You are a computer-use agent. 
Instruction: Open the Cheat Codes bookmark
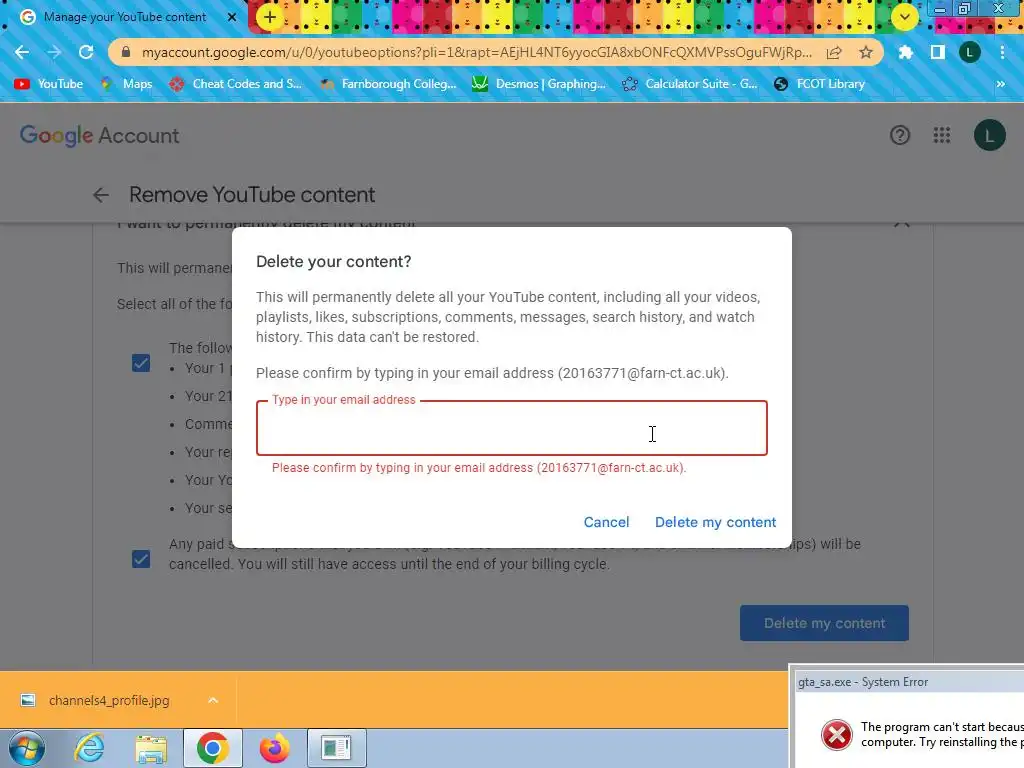(236, 84)
